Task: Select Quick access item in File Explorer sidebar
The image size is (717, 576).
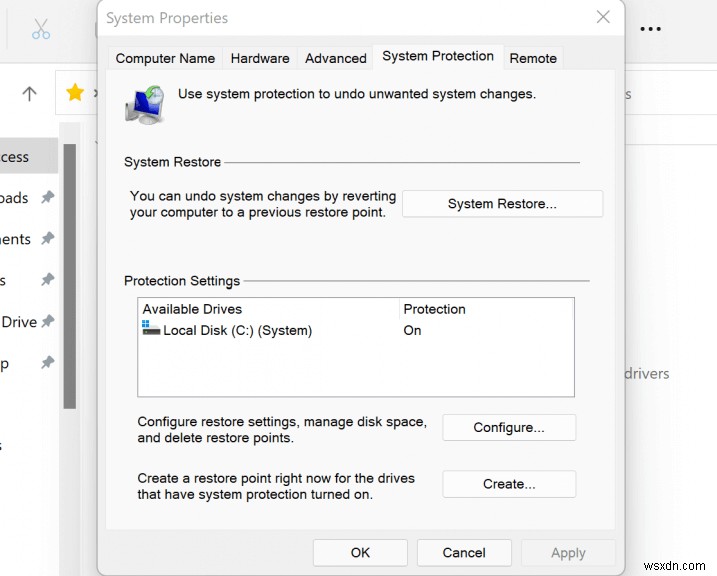Action: tap(29, 156)
